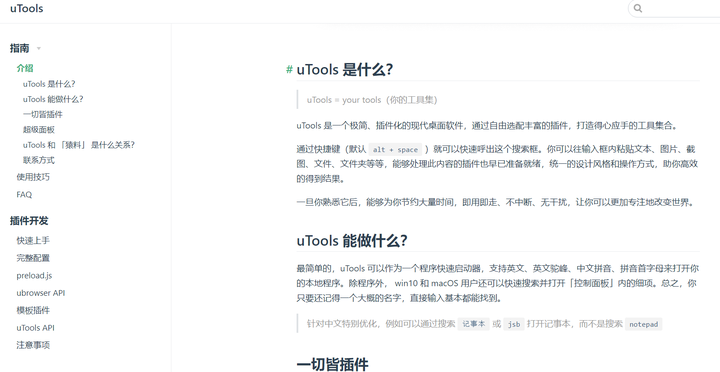This screenshot has width=720, height=372.
Task: Click paragraph starting 一旦你熟悉它后
Action: 497,202
